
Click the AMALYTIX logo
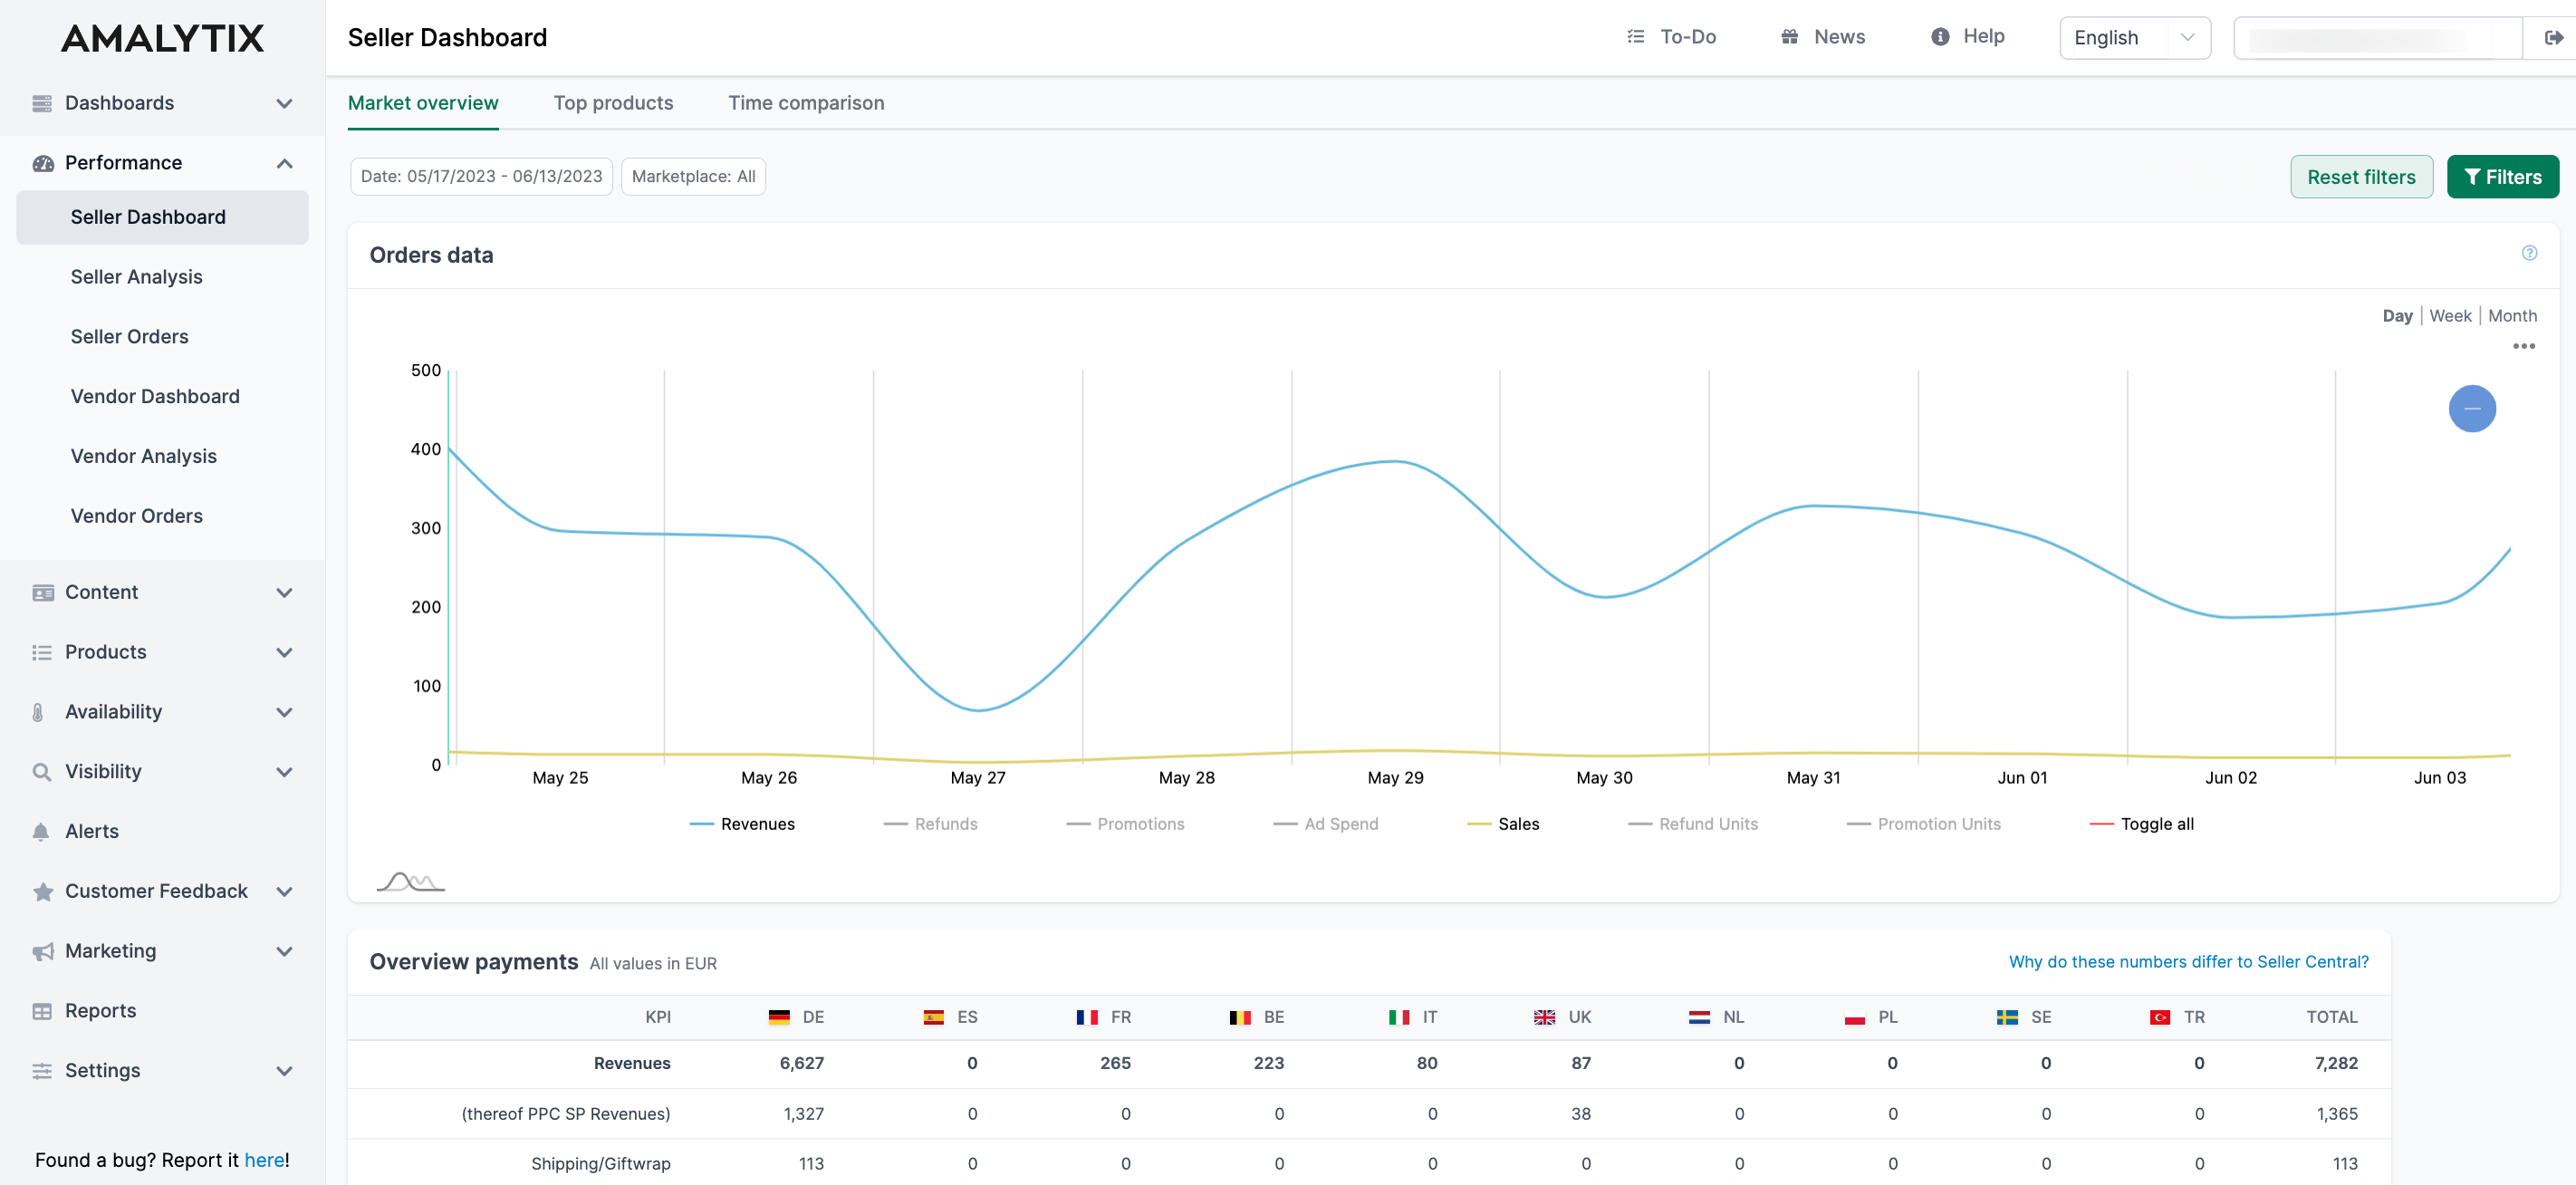point(162,38)
